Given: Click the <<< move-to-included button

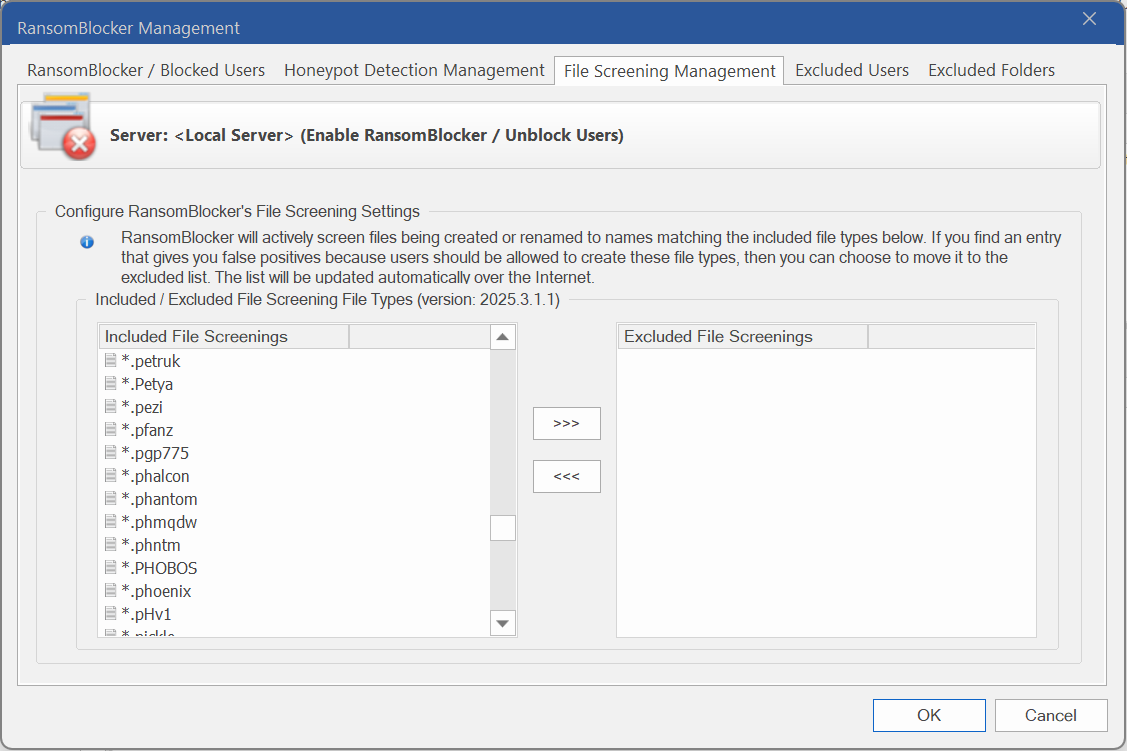Looking at the screenshot, I should [566, 476].
